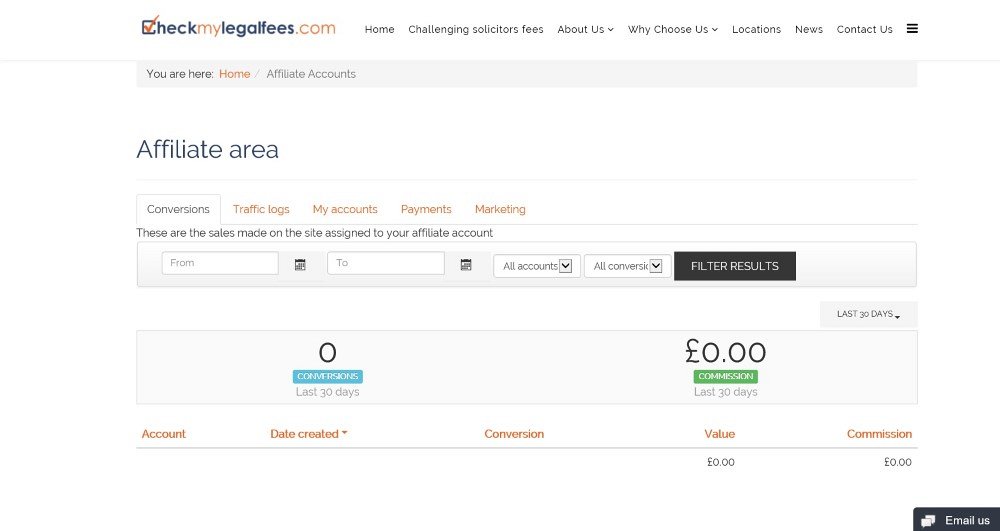Screen dimensions: 1000x531
Task: Open the From date calendar picker
Action: (300, 265)
